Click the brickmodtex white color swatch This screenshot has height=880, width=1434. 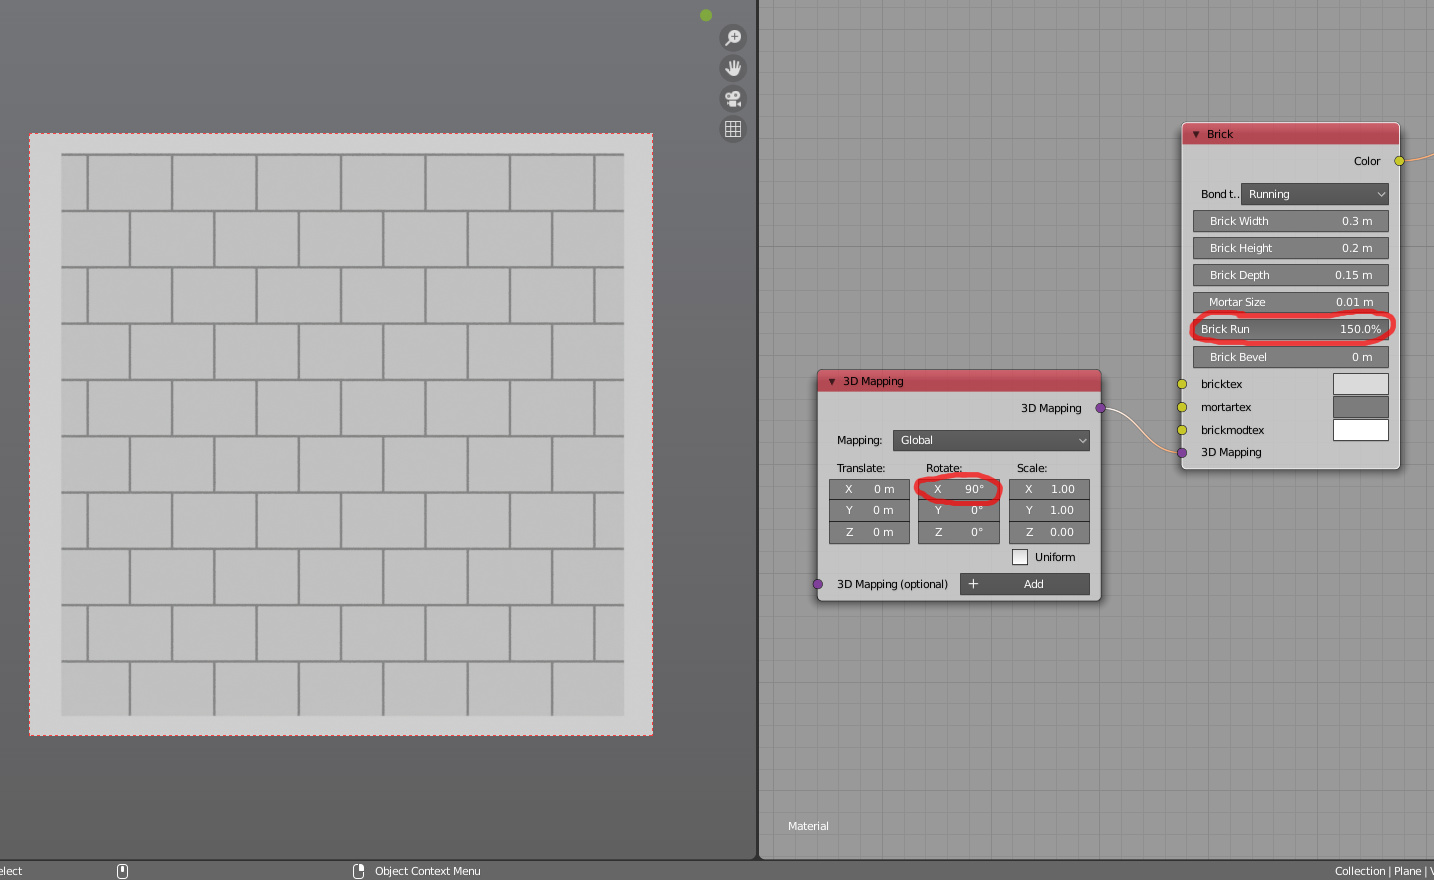(x=1360, y=430)
